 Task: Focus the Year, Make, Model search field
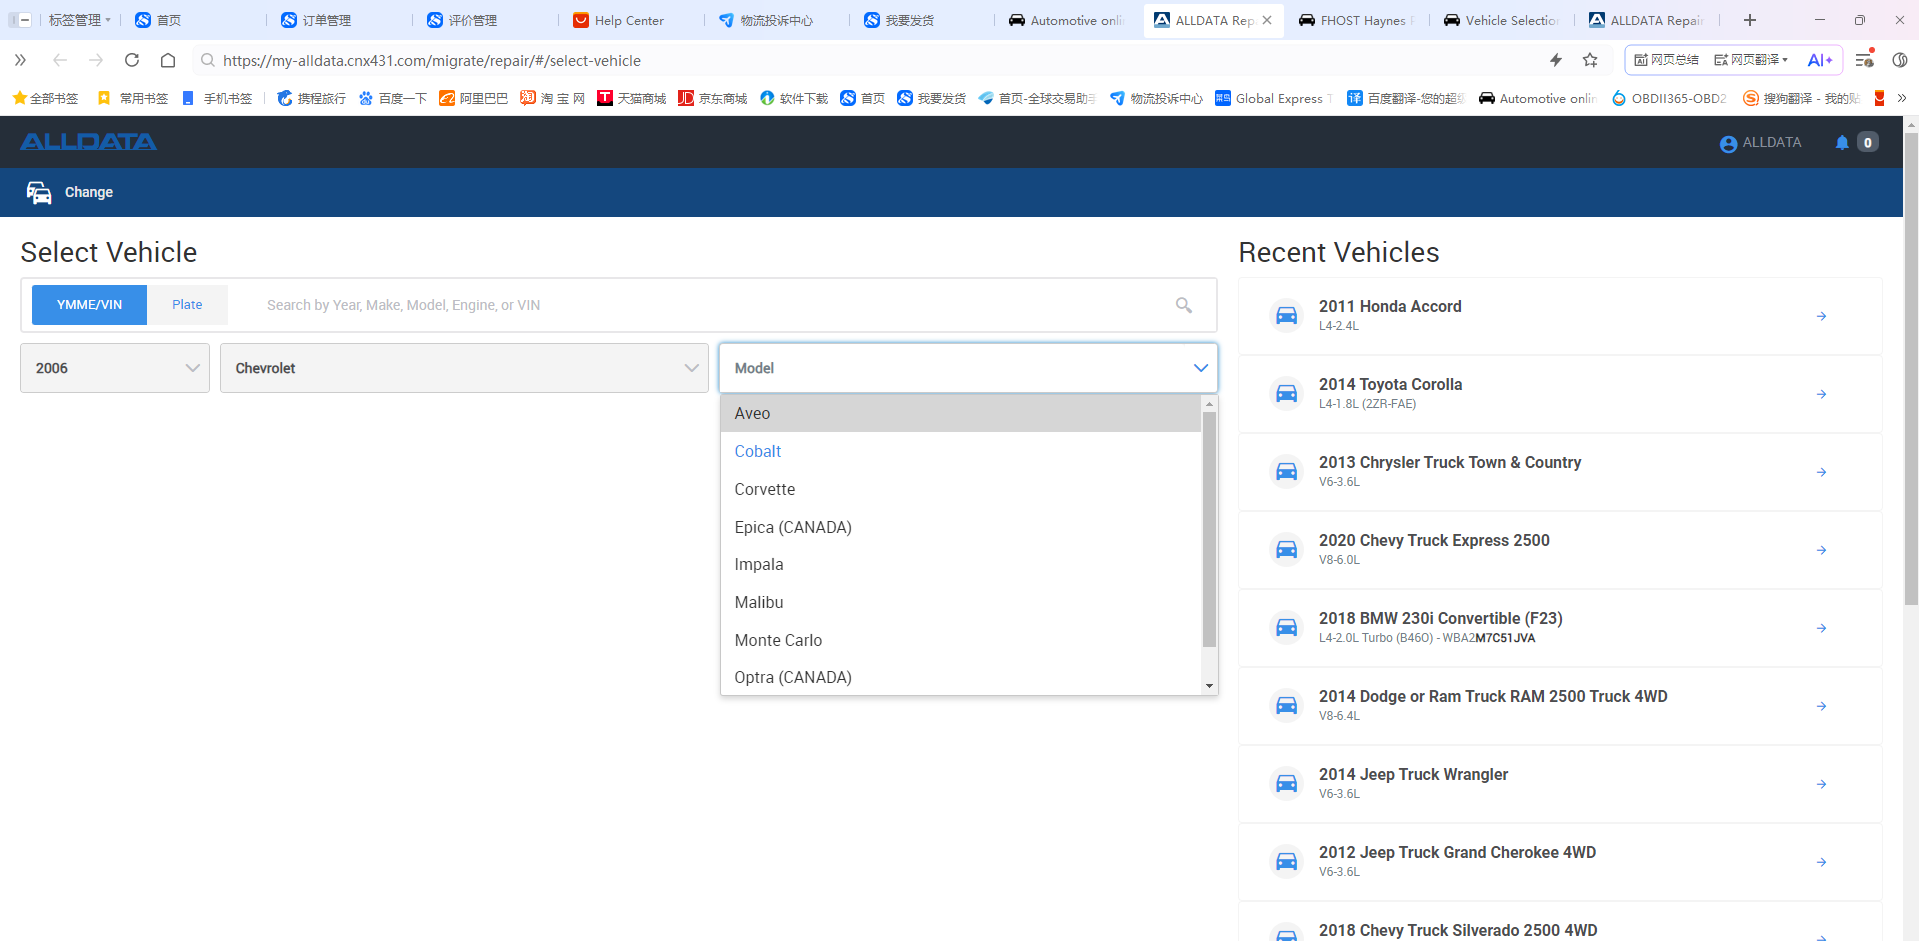tap(710, 305)
